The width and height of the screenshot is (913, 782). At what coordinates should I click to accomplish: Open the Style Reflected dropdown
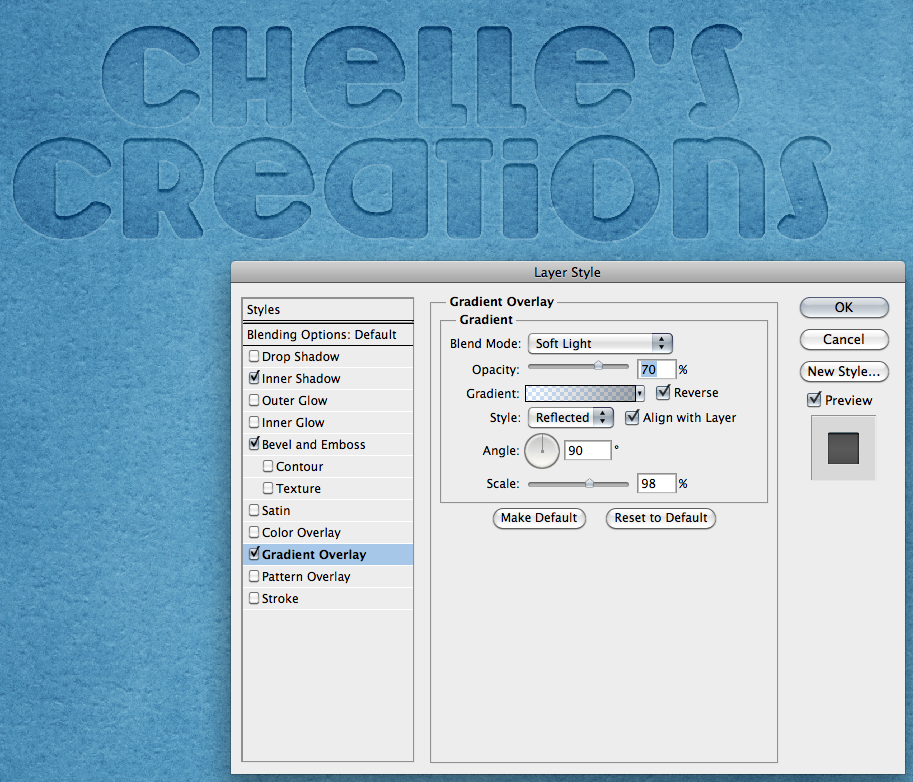coord(571,417)
